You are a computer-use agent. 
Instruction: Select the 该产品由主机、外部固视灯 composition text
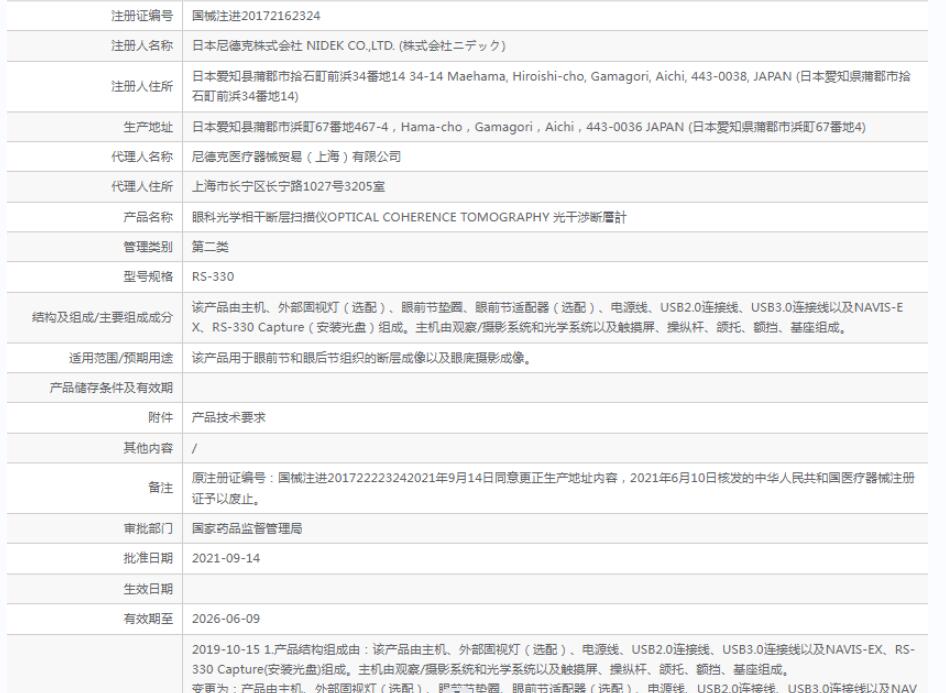click(x=547, y=317)
